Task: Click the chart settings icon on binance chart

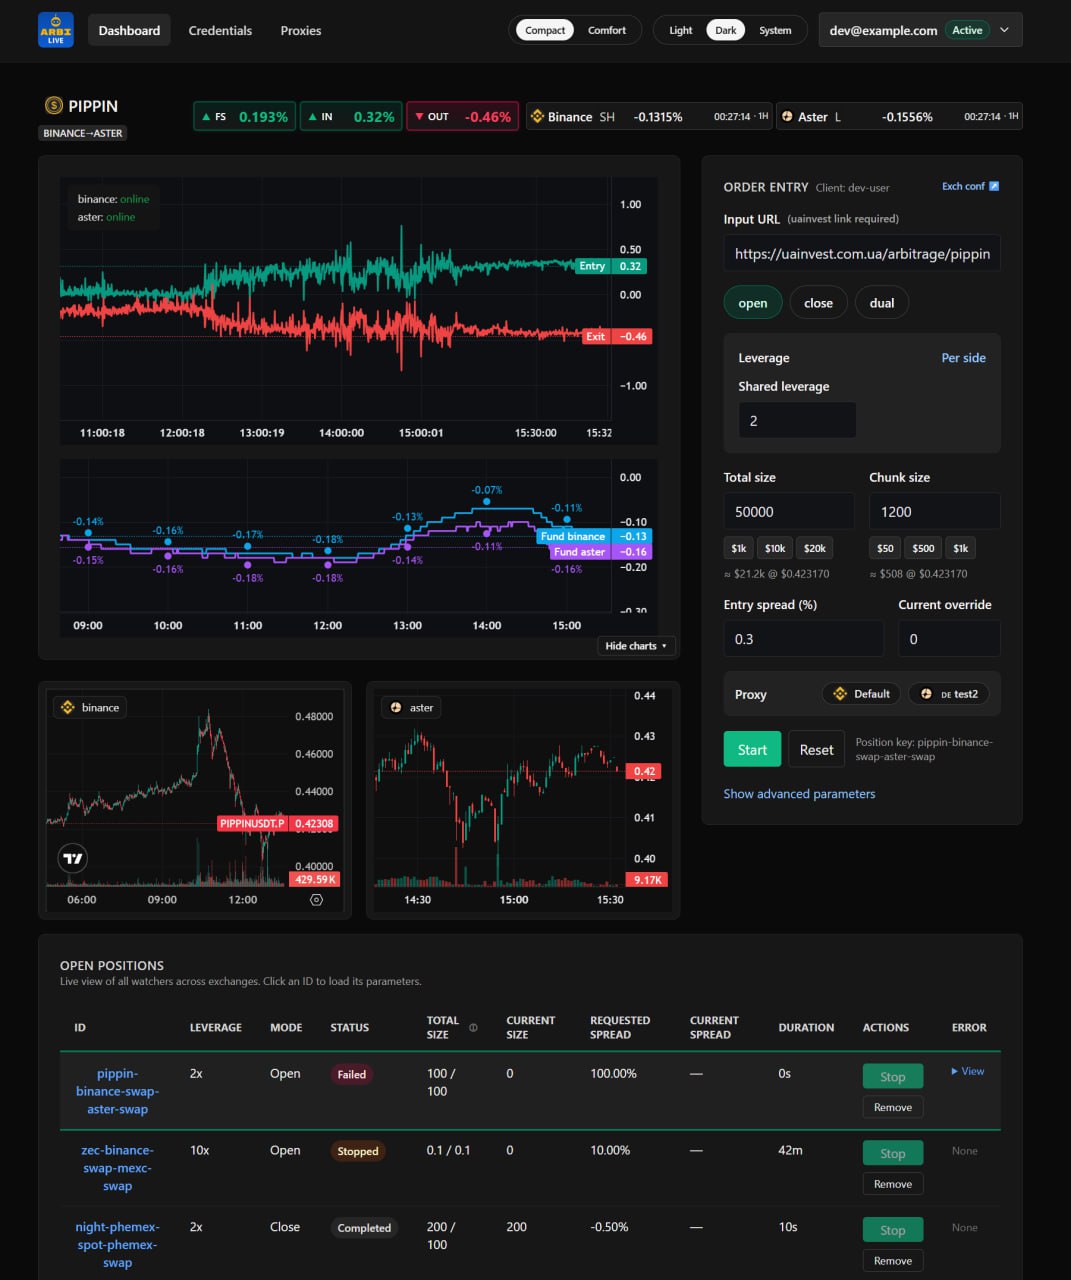Action: pyautogui.click(x=316, y=900)
